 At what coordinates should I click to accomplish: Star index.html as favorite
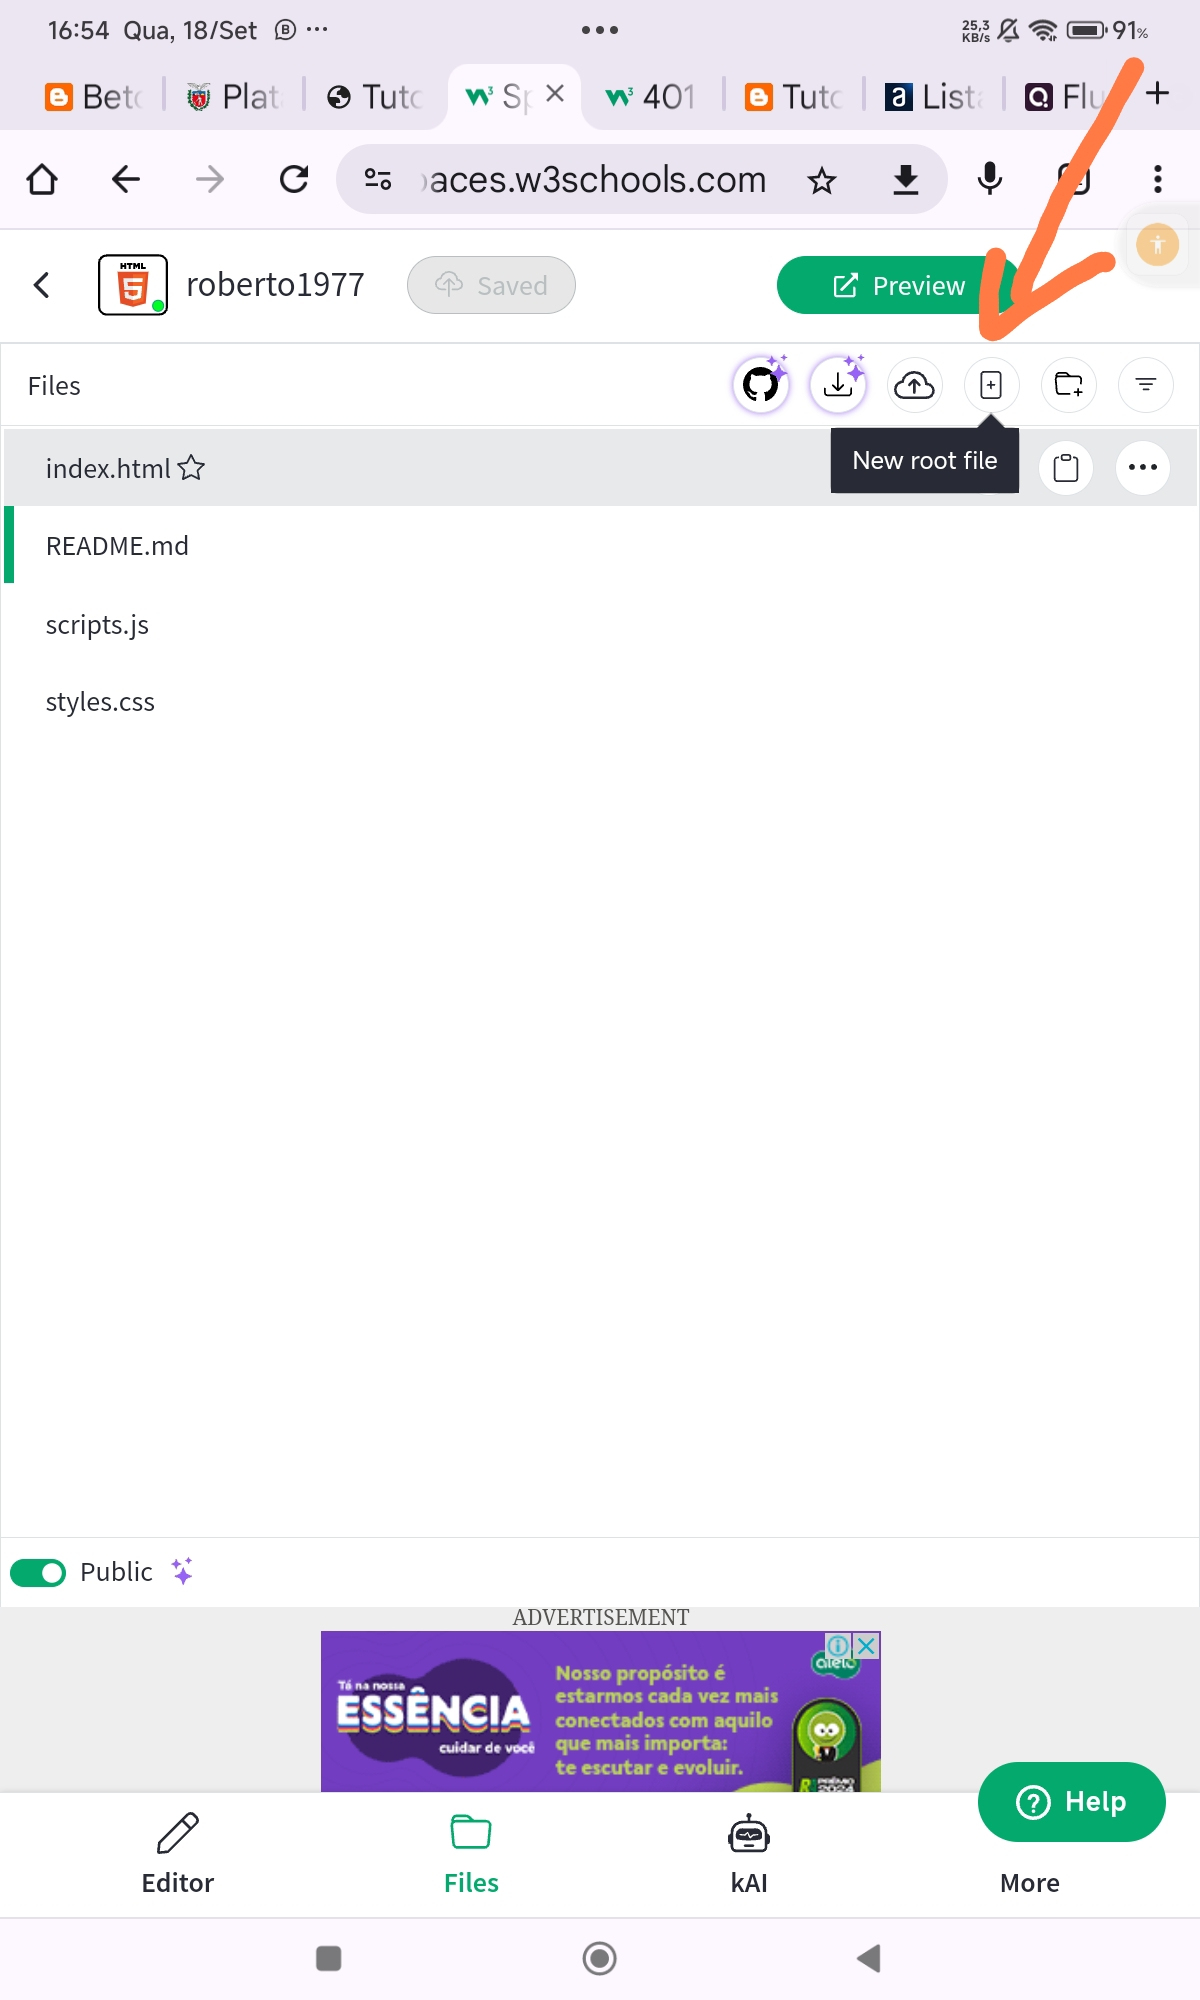coord(191,468)
